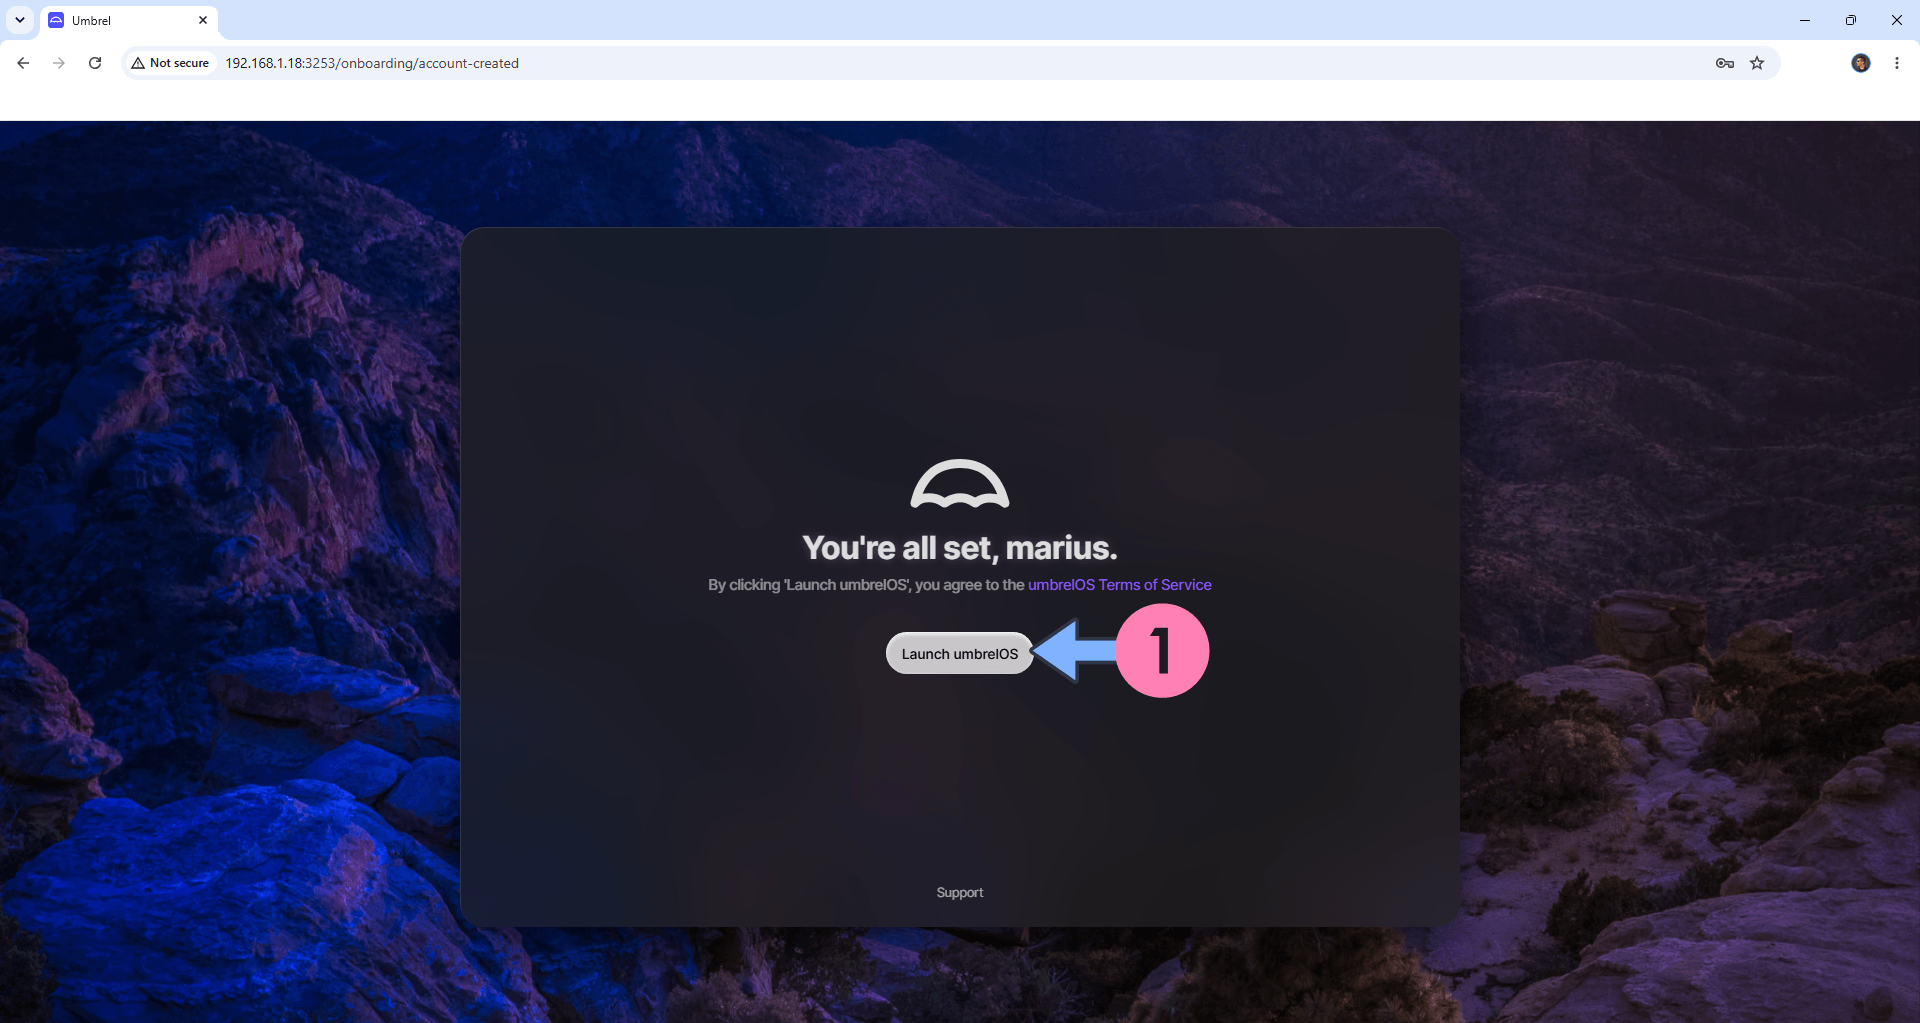
Task: Click the Umbrel tab favicon
Action: pos(56,20)
